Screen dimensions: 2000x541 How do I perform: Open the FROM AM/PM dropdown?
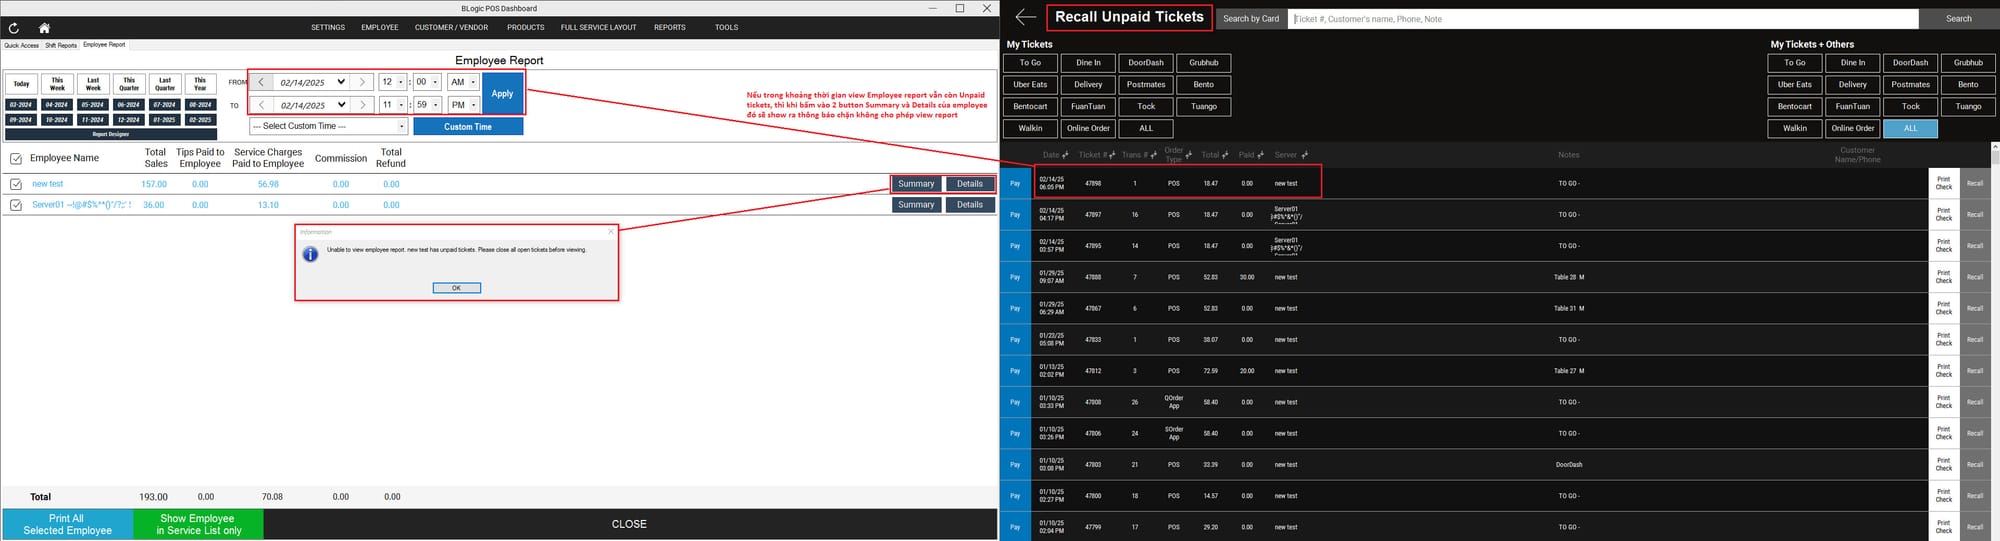tap(473, 82)
